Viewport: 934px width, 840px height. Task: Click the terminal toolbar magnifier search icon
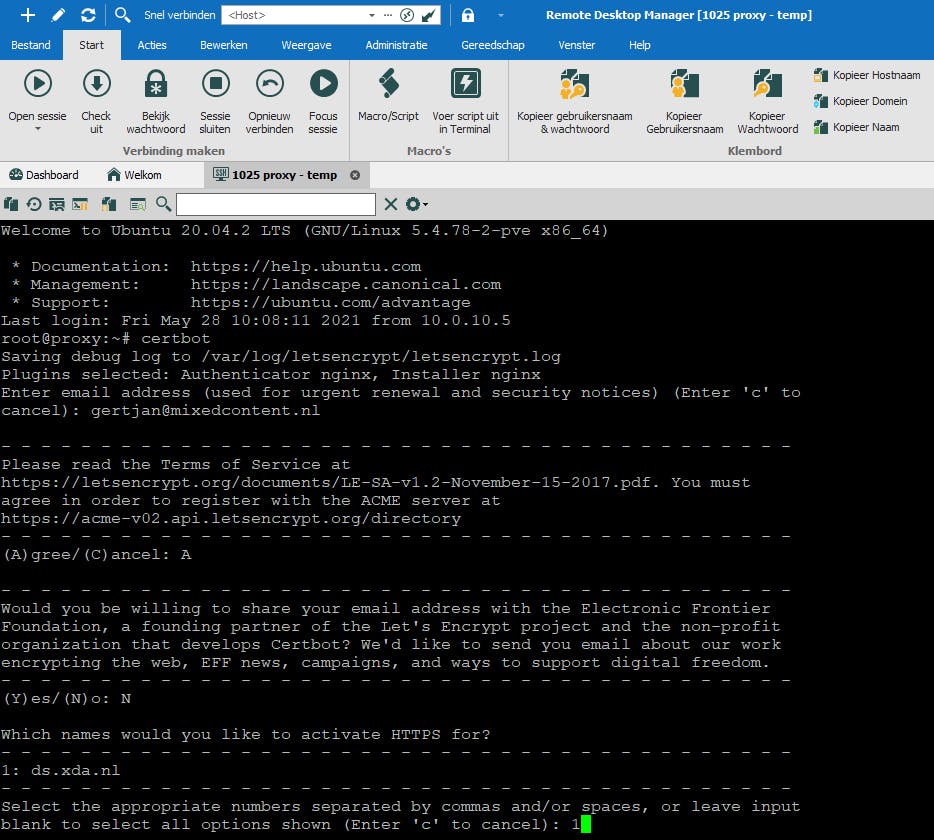click(x=163, y=204)
